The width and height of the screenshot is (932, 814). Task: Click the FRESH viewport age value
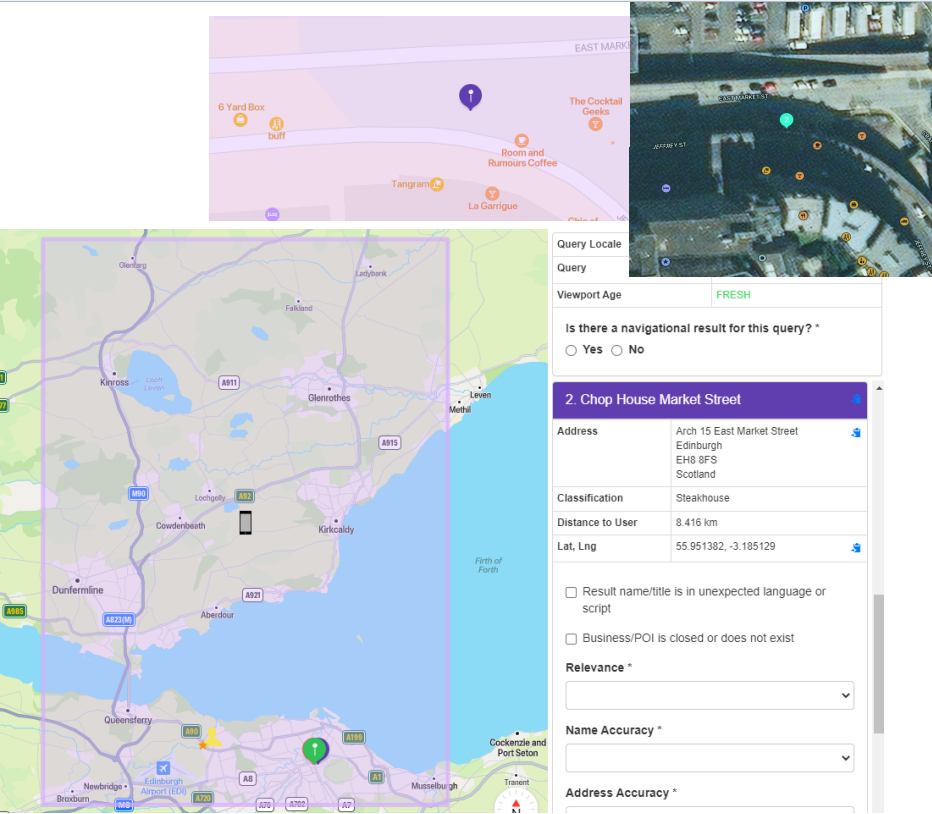733,295
